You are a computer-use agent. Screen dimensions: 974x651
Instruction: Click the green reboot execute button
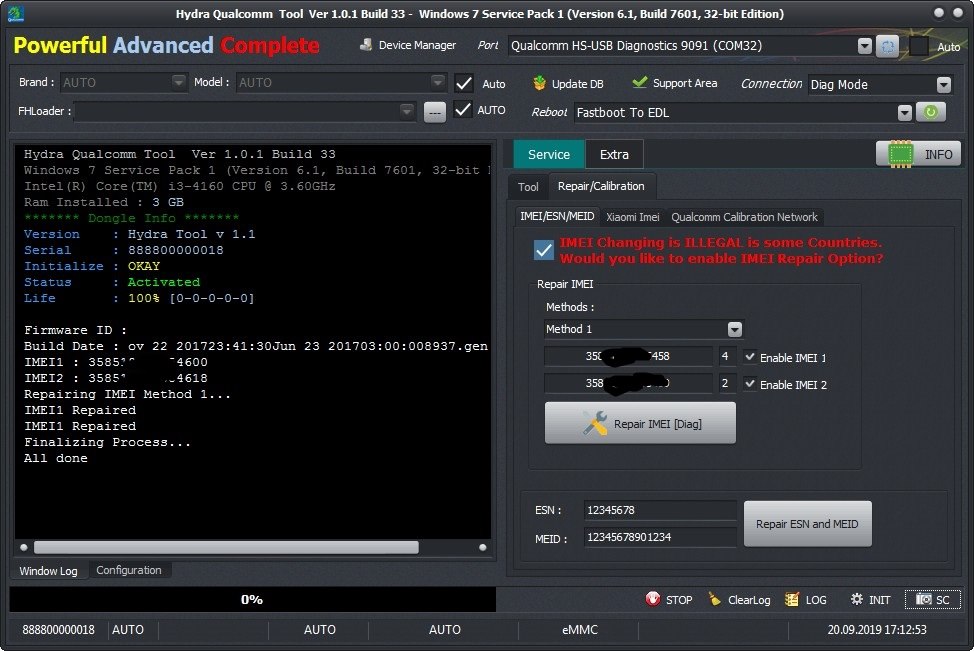click(930, 112)
